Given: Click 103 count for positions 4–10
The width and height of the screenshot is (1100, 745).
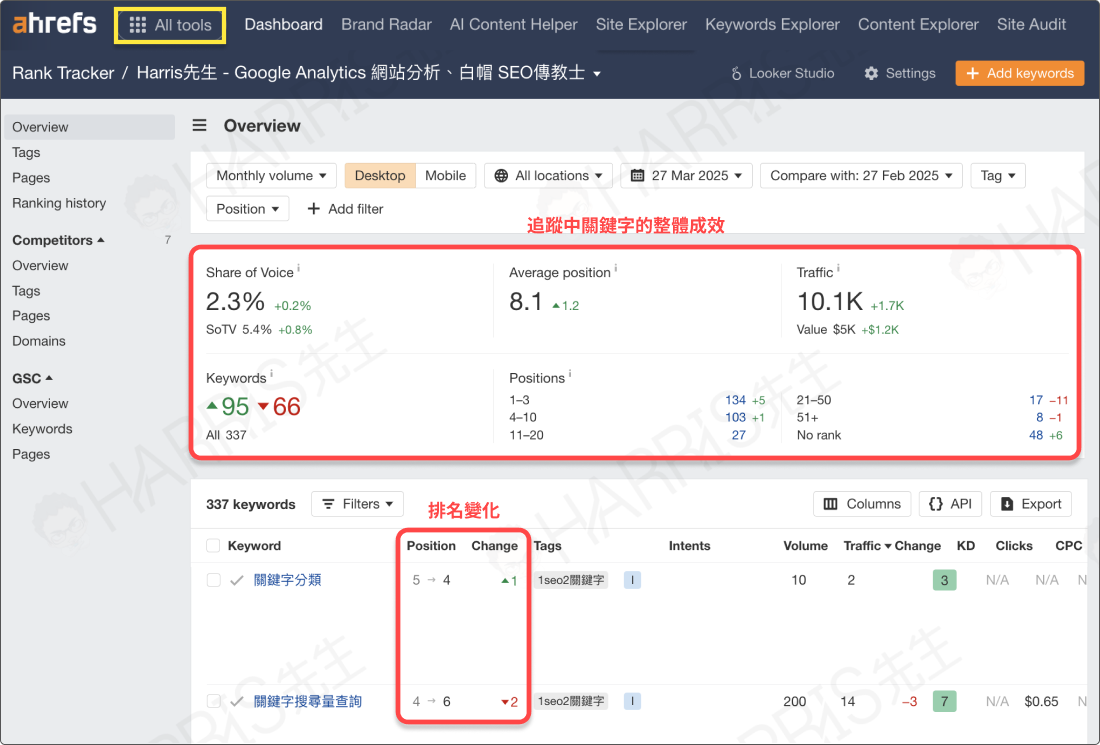Looking at the screenshot, I should [x=735, y=417].
